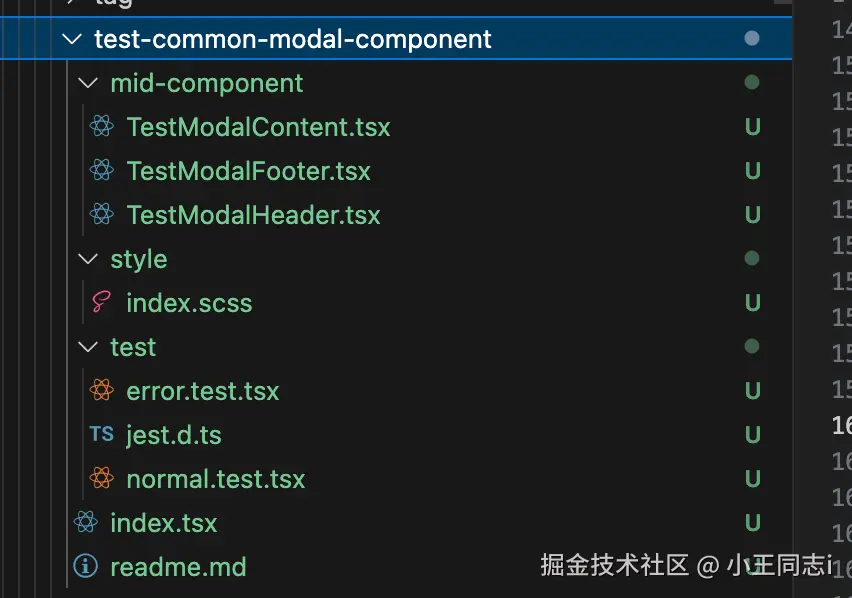Click untracked U badge on index.tsx

(x=752, y=523)
